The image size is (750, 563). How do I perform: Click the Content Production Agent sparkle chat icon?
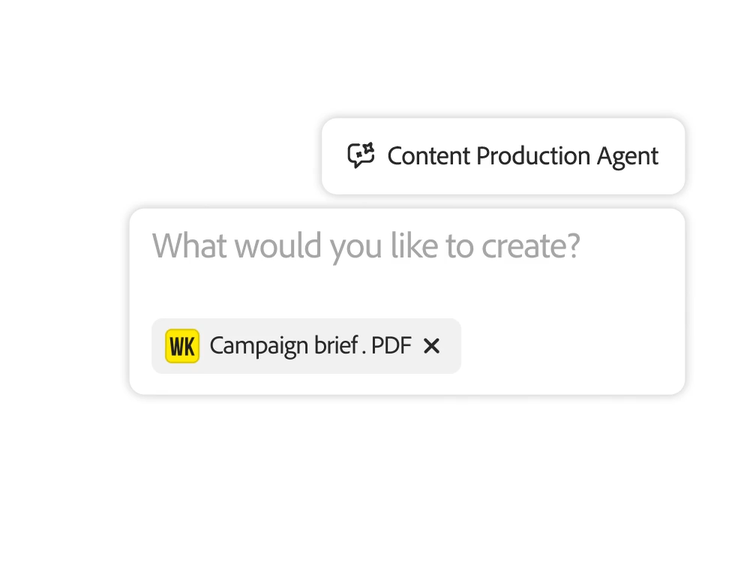(361, 156)
